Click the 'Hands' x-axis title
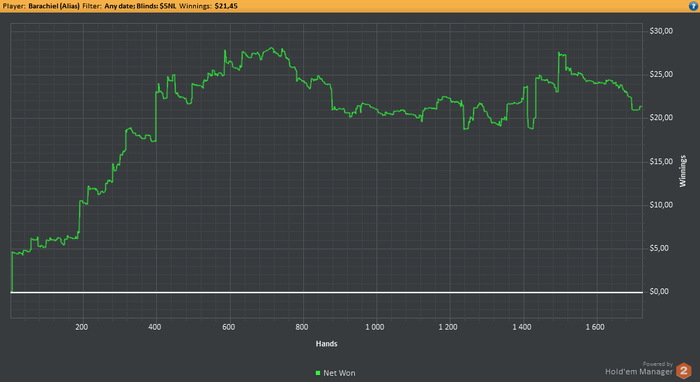Viewport: 700px width, 382px height. tap(326, 344)
